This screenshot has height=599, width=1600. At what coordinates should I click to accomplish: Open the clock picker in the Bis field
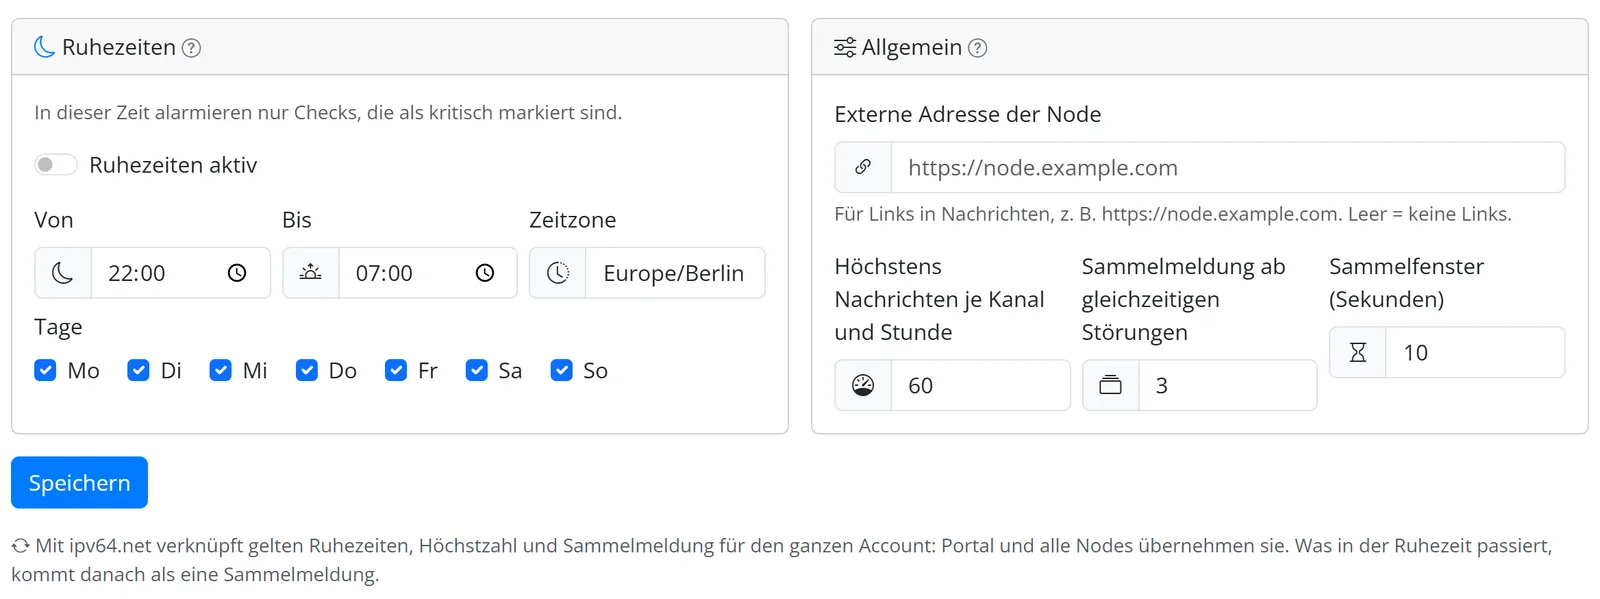tap(485, 273)
